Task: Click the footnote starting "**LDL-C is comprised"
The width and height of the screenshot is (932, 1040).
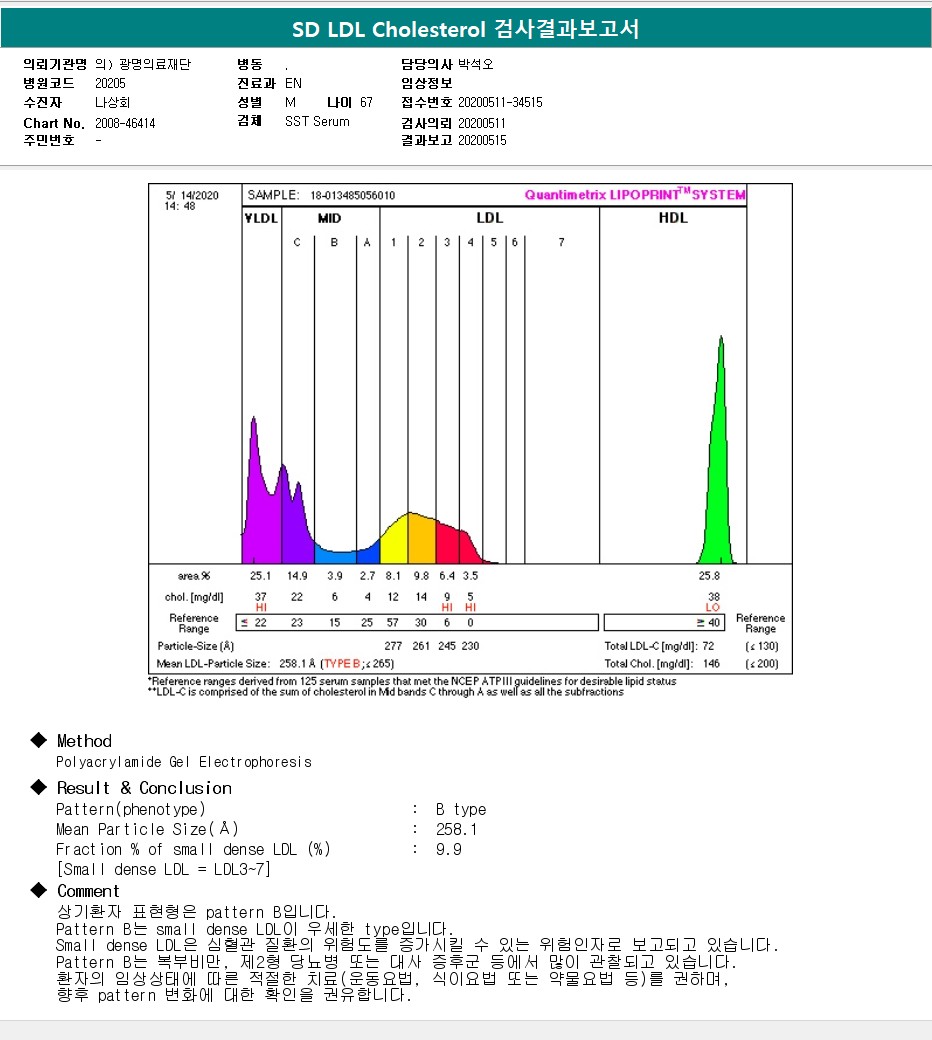Action: click(x=385, y=692)
